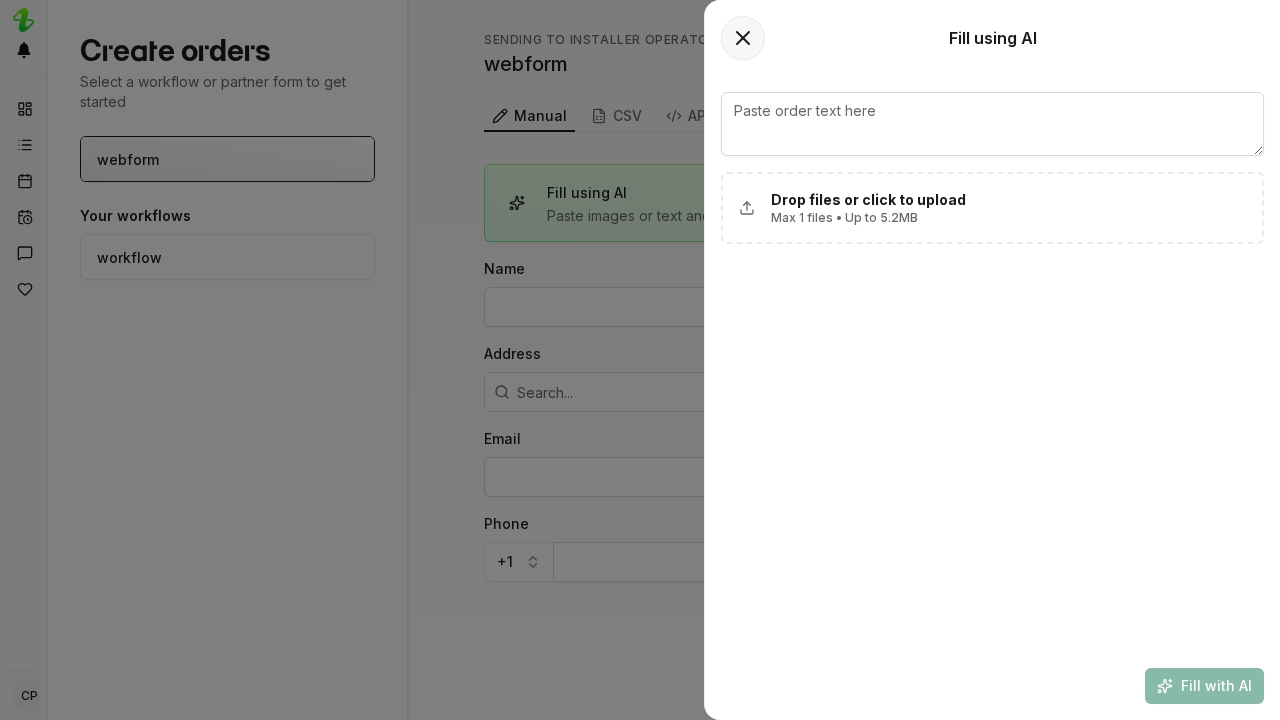Select the webform partner form
The width and height of the screenshot is (1280, 720).
(227, 159)
